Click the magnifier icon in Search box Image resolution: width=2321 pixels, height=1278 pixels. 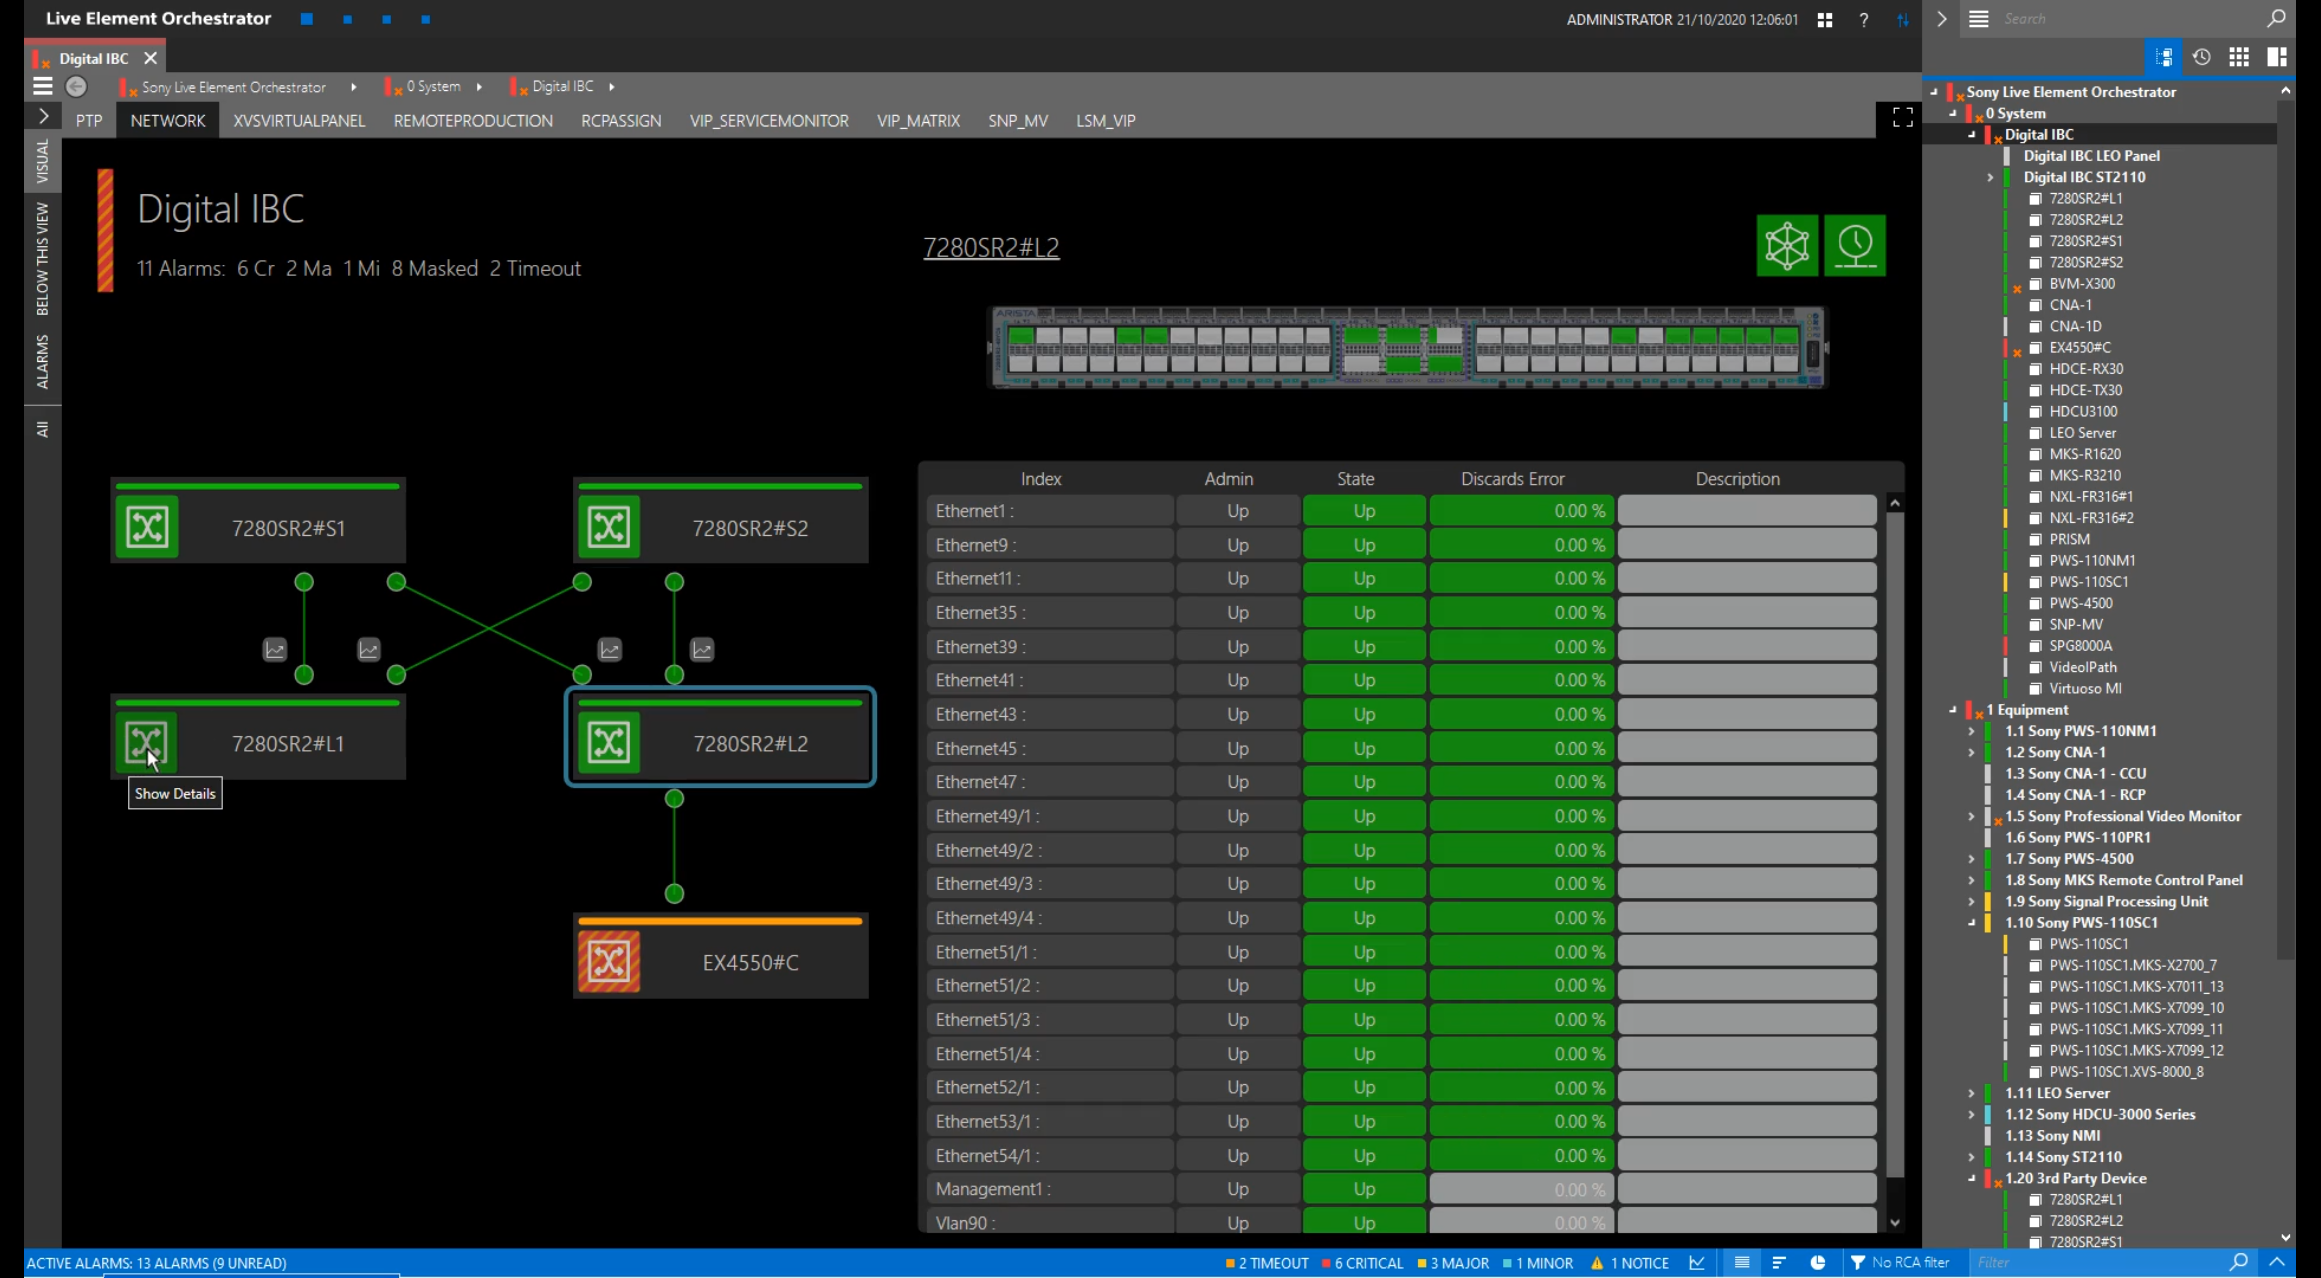point(2276,19)
